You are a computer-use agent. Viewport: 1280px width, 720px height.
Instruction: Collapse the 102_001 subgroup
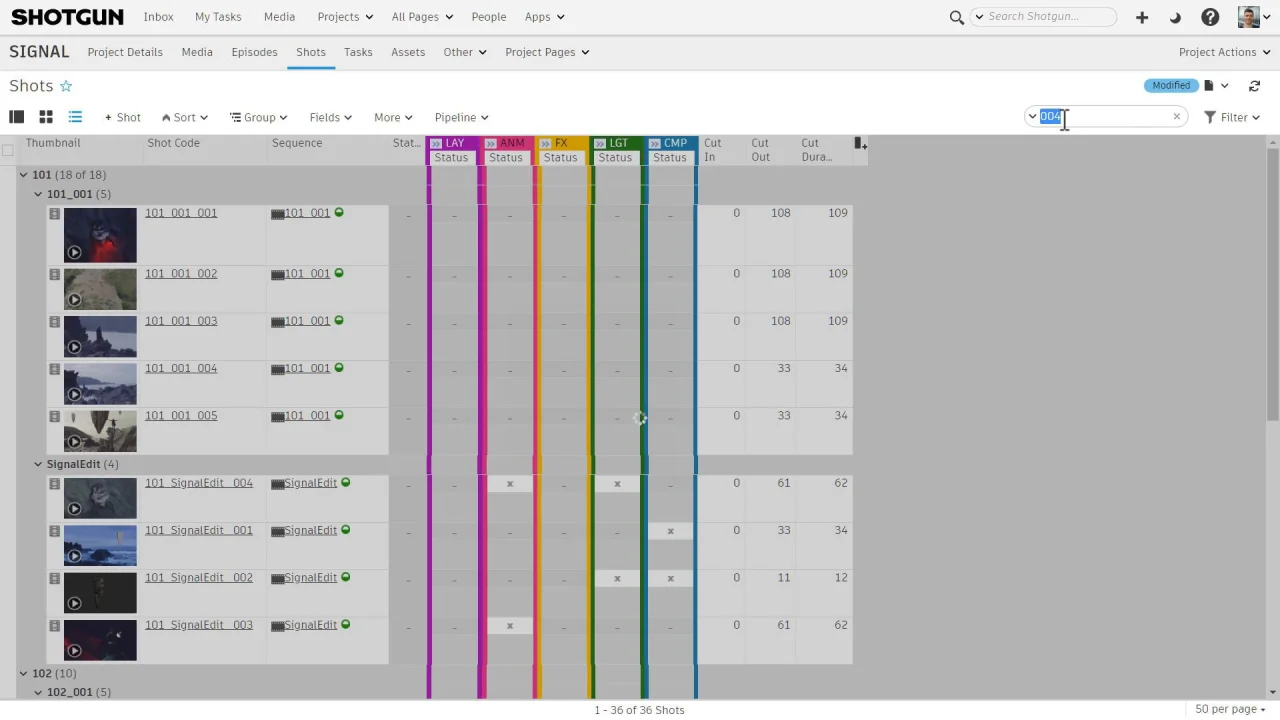[38, 692]
